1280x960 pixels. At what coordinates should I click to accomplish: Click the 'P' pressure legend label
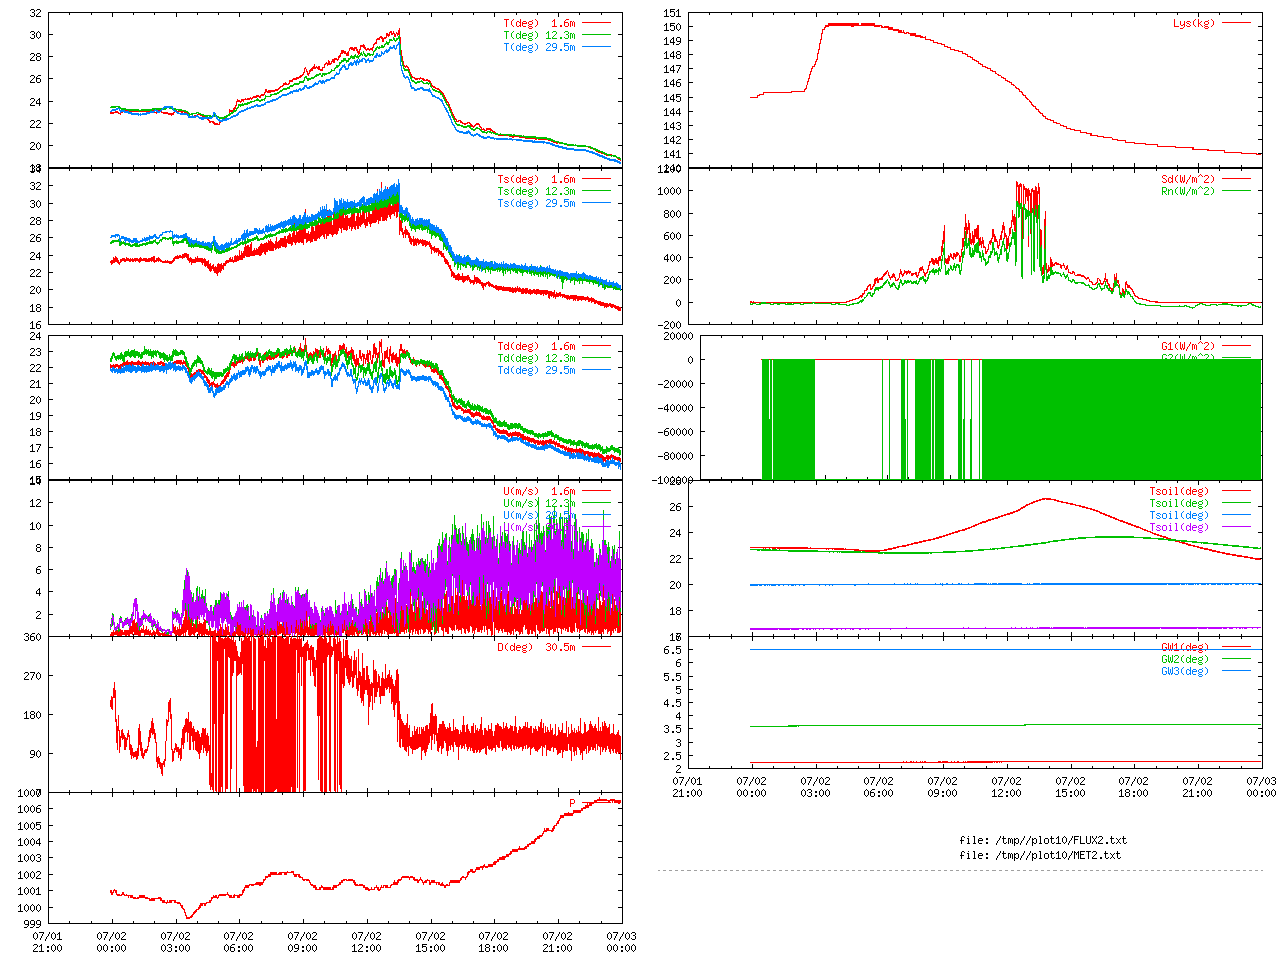572,803
